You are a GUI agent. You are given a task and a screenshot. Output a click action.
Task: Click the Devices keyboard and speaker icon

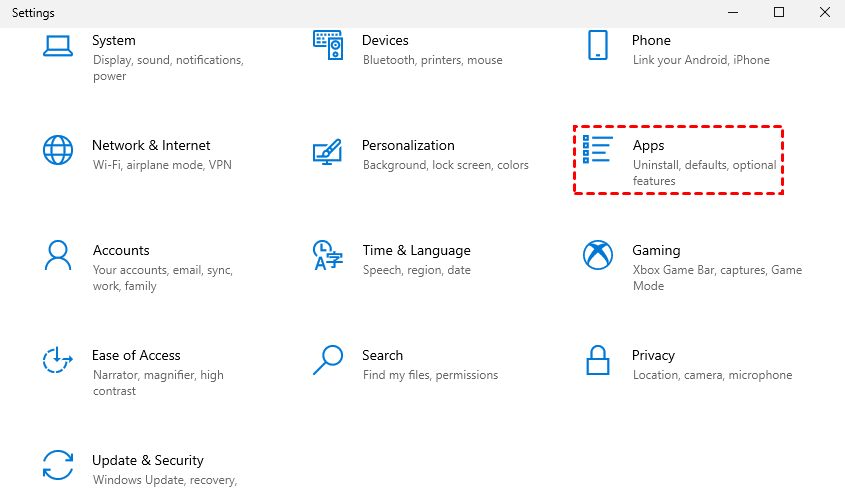coord(328,46)
